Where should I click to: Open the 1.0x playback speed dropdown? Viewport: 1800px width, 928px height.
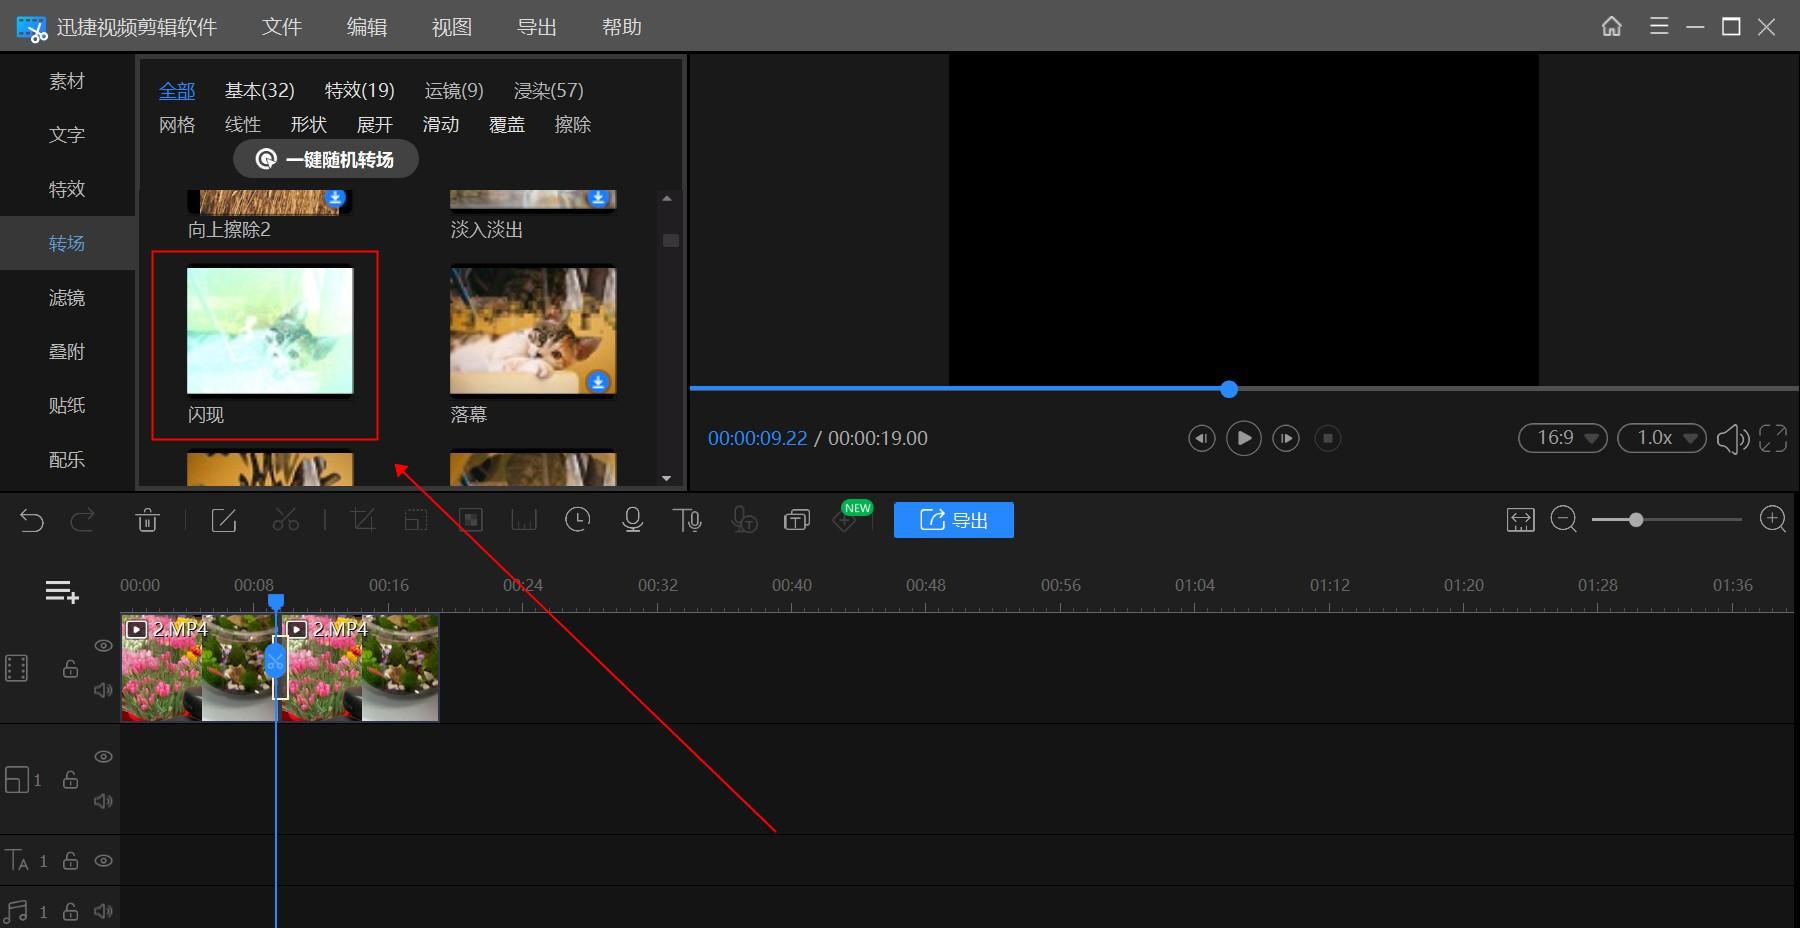[1662, 438]
